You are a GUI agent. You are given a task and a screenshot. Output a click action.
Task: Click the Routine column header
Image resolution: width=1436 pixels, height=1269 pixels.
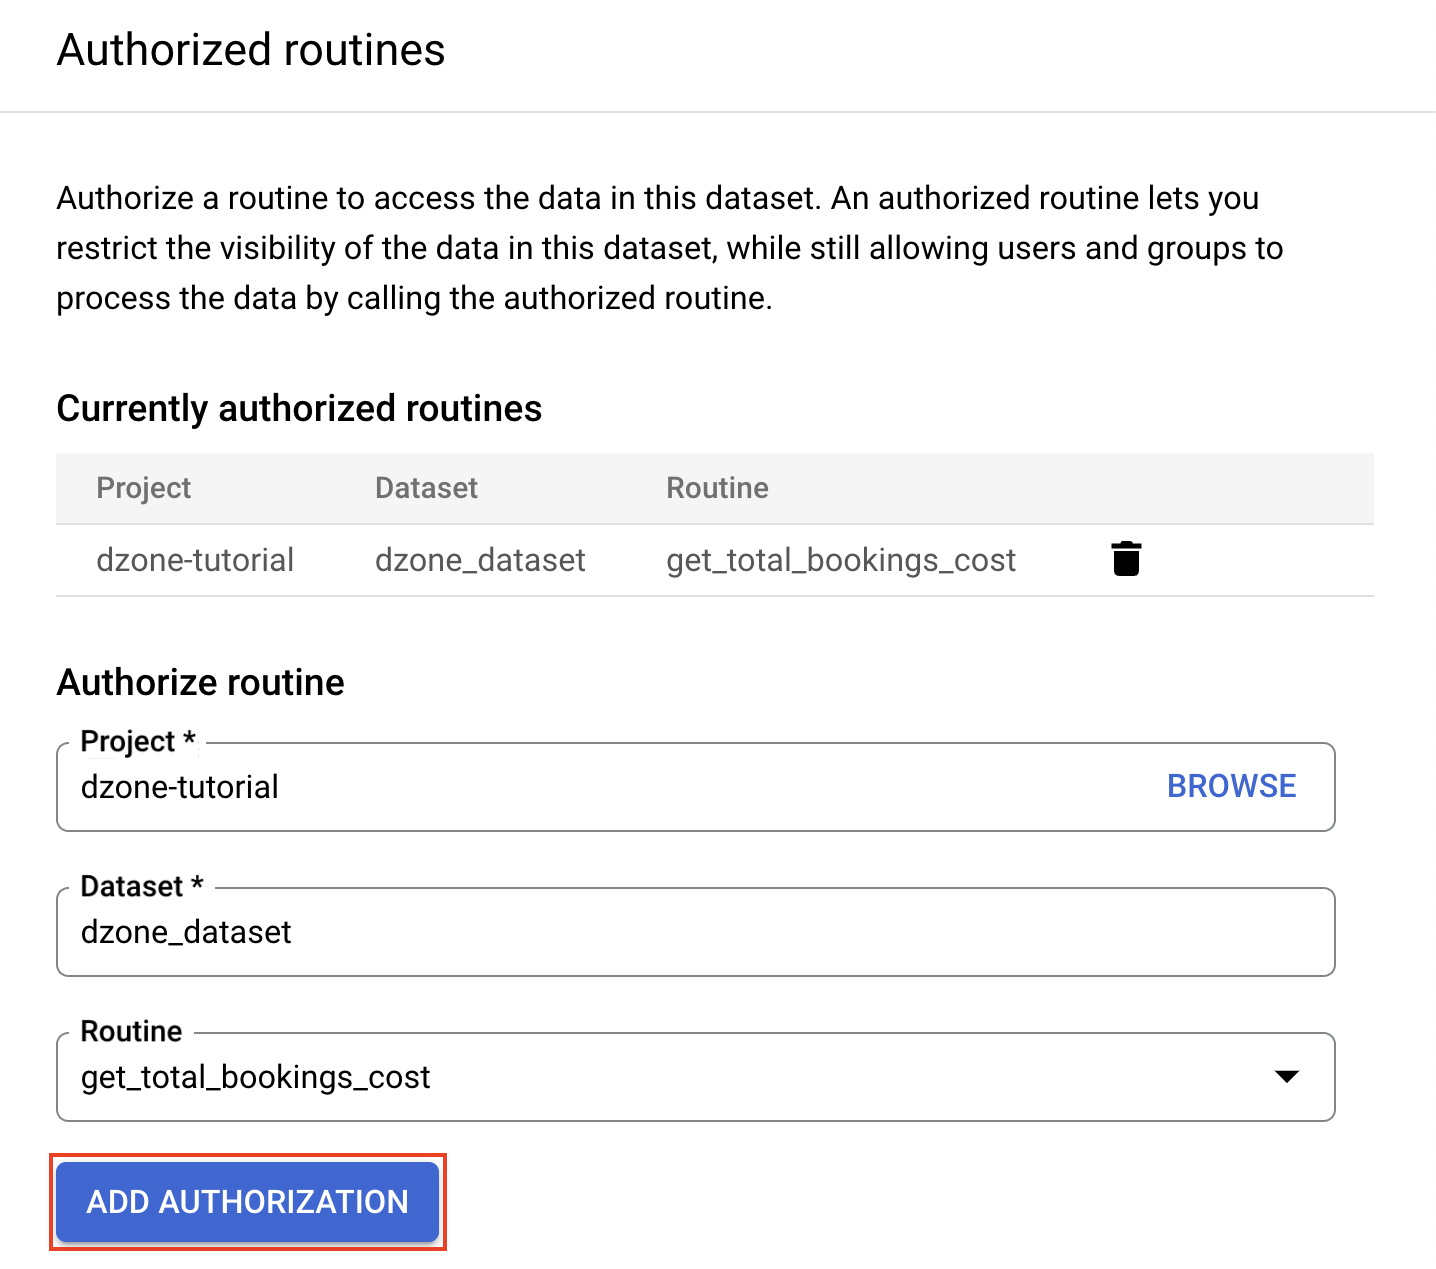(x=717, y=488)
